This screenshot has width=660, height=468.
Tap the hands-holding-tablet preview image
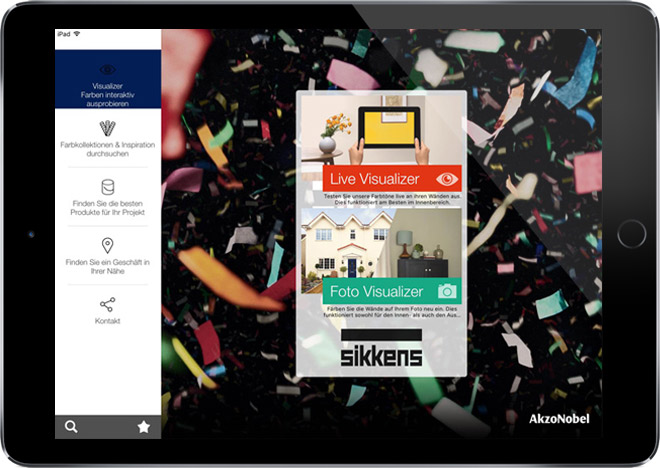381,130
